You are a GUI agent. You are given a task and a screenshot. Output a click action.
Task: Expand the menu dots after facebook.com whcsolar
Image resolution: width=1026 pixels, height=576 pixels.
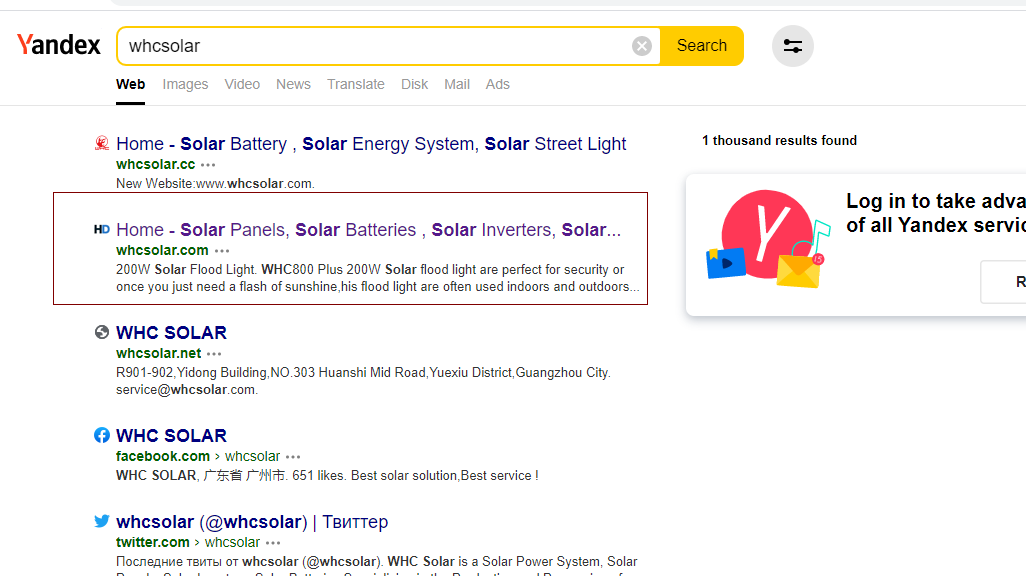point(293,457)
